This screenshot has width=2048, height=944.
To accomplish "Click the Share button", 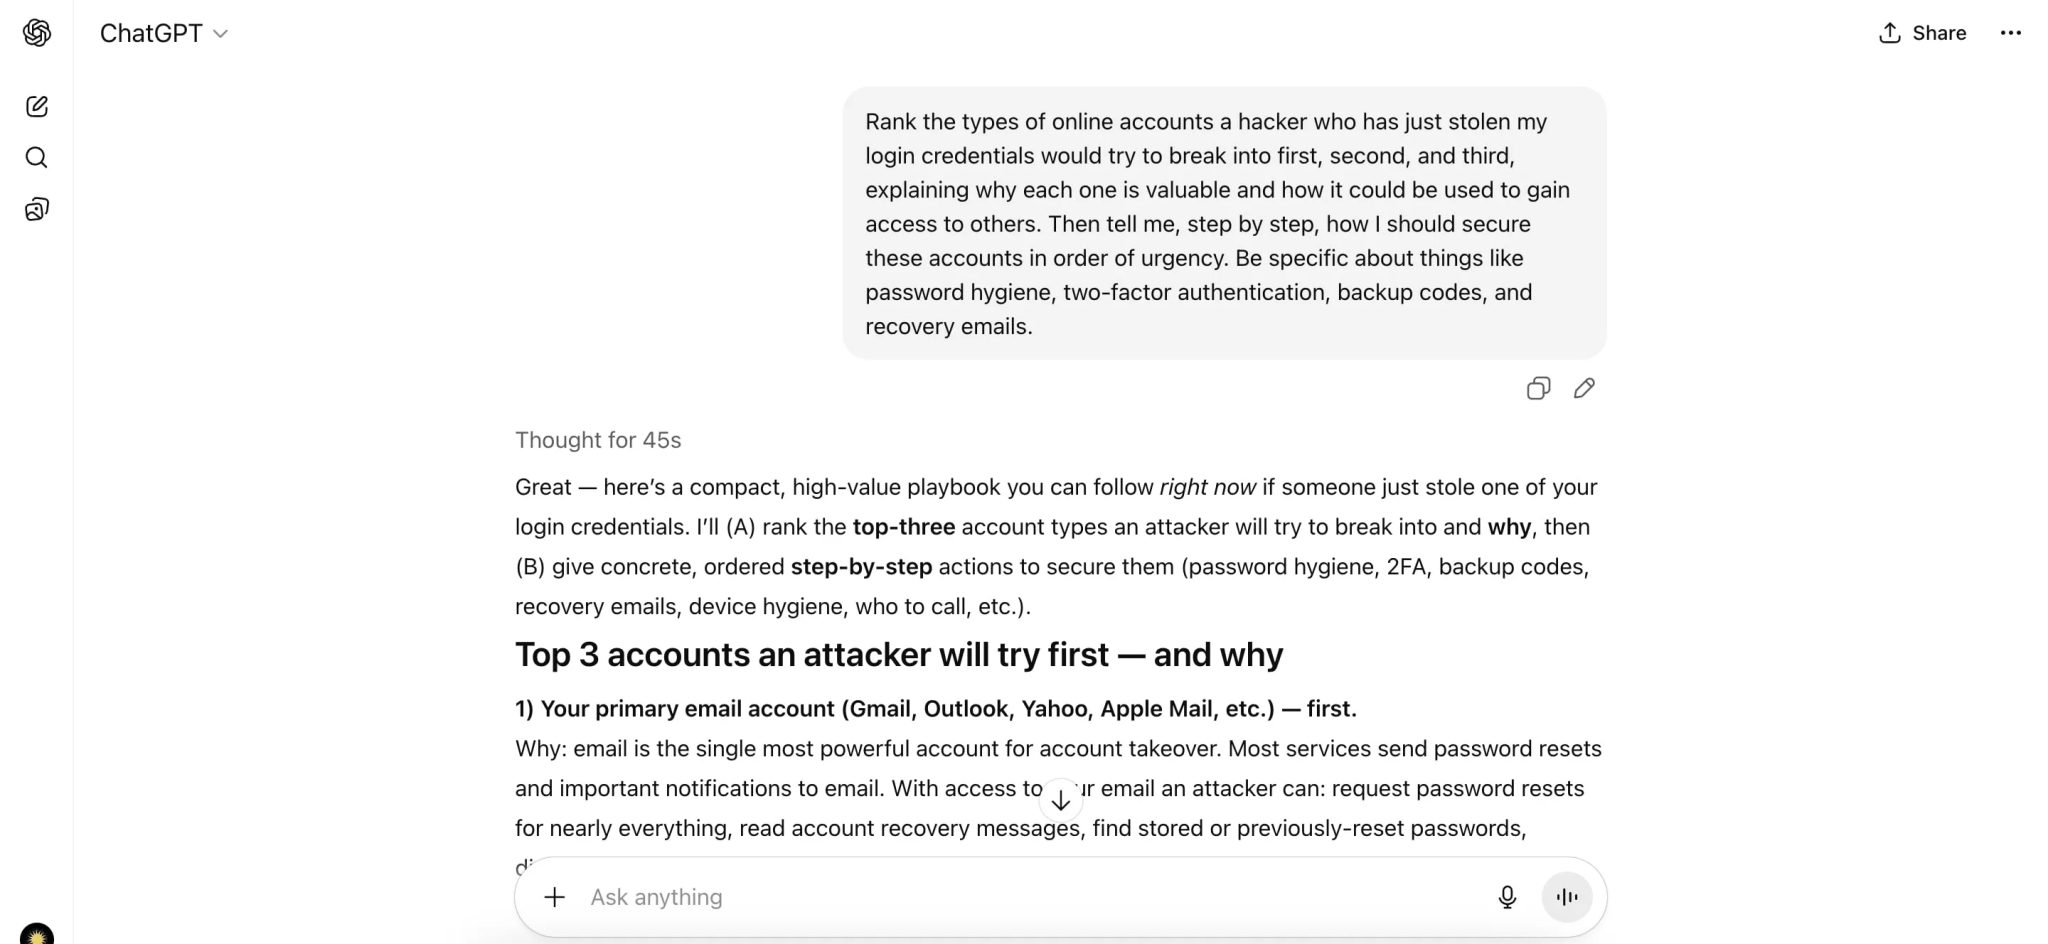I will [1922, 33].
